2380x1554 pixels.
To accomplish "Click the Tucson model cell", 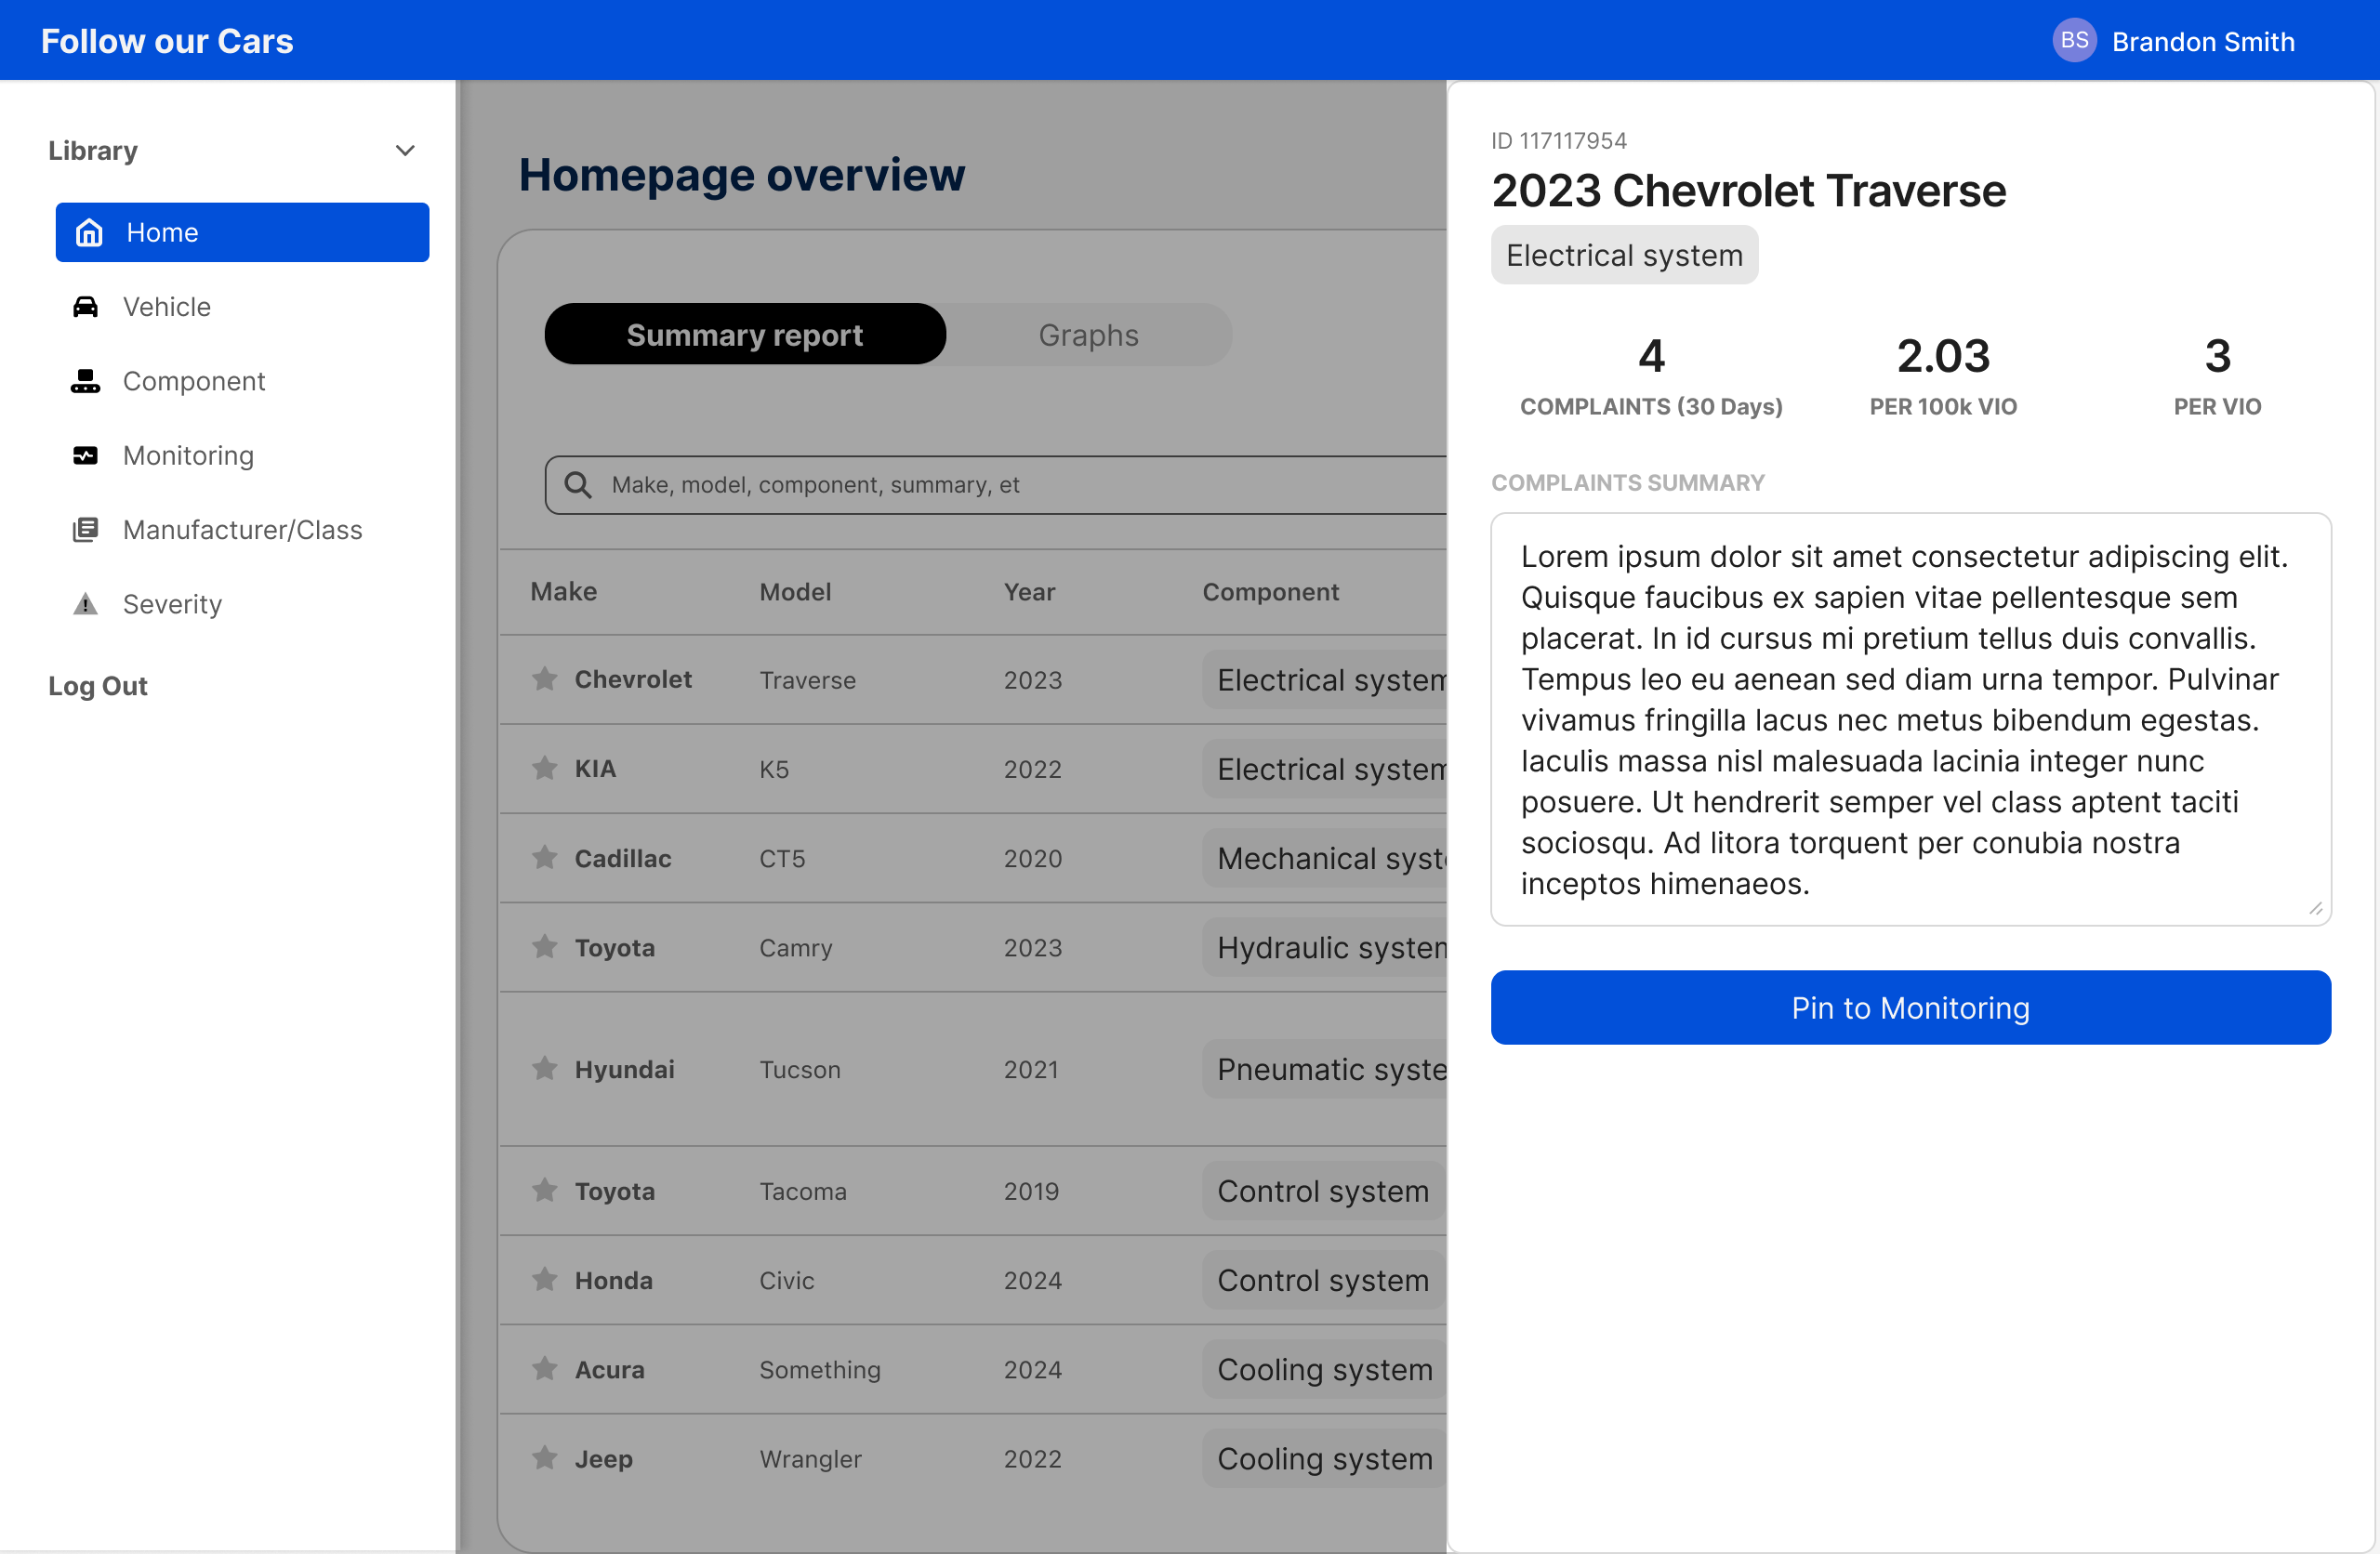I will pyautogui.click(x=799, y=1069).
